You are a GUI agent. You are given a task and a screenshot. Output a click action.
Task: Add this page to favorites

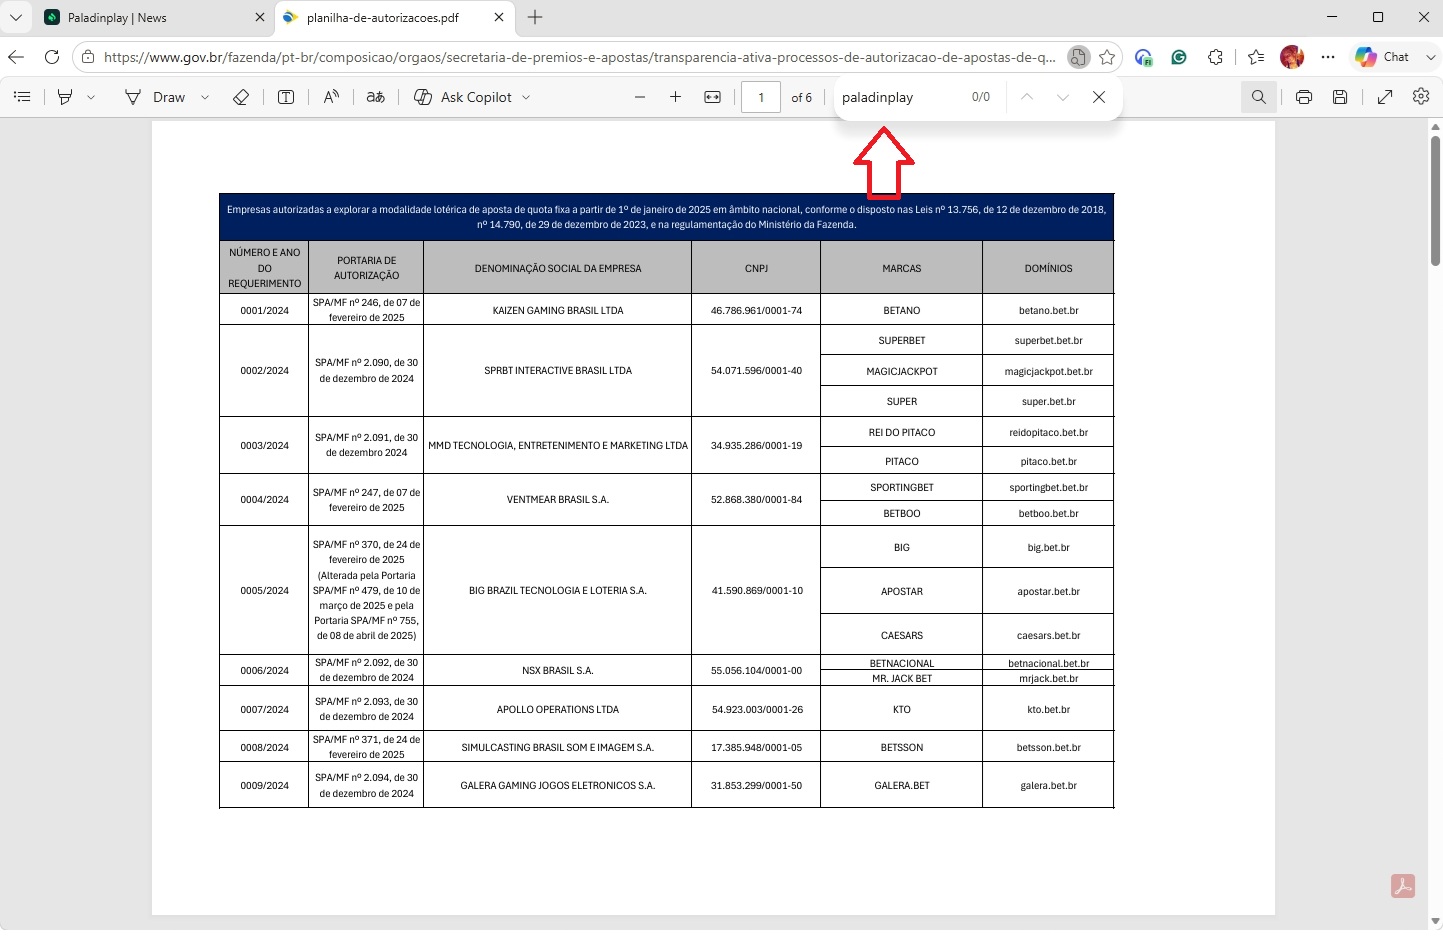(x=1107, y=57)
